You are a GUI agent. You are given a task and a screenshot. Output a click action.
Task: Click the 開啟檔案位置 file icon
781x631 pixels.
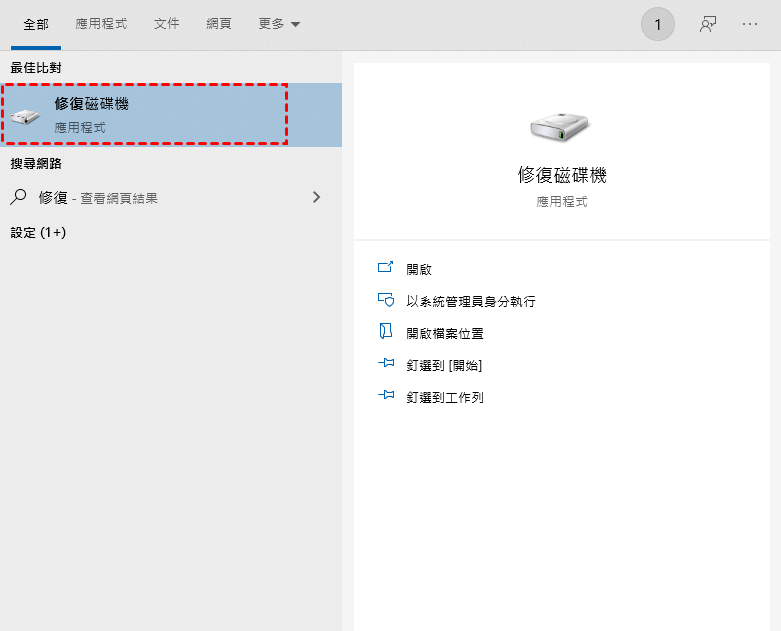tap(386, 332)
